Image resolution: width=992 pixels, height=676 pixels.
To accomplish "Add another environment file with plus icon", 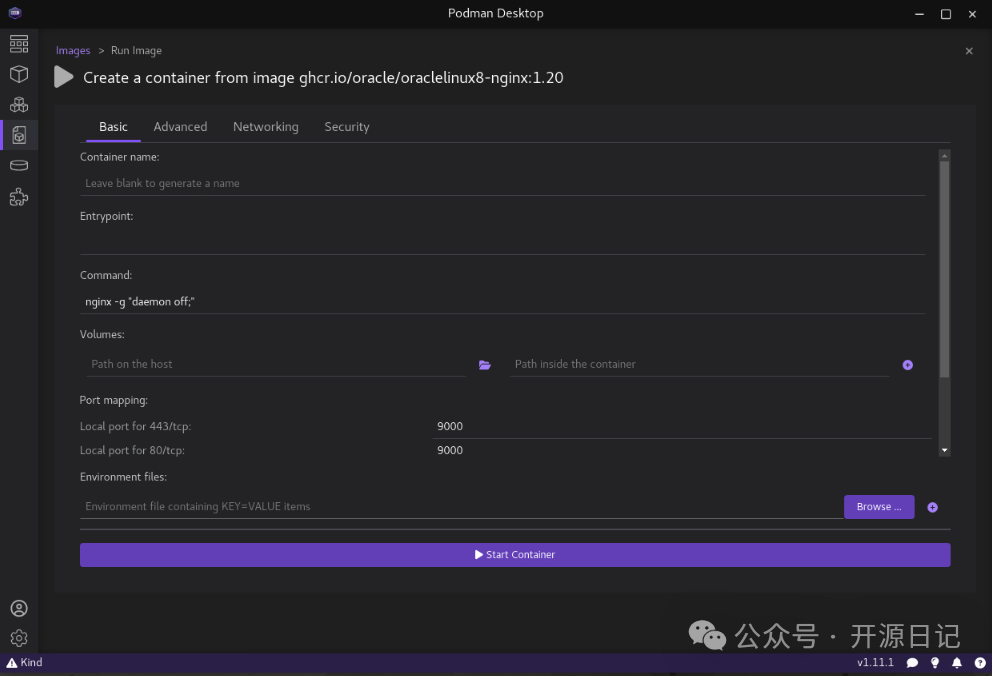I will pos(932,507).
